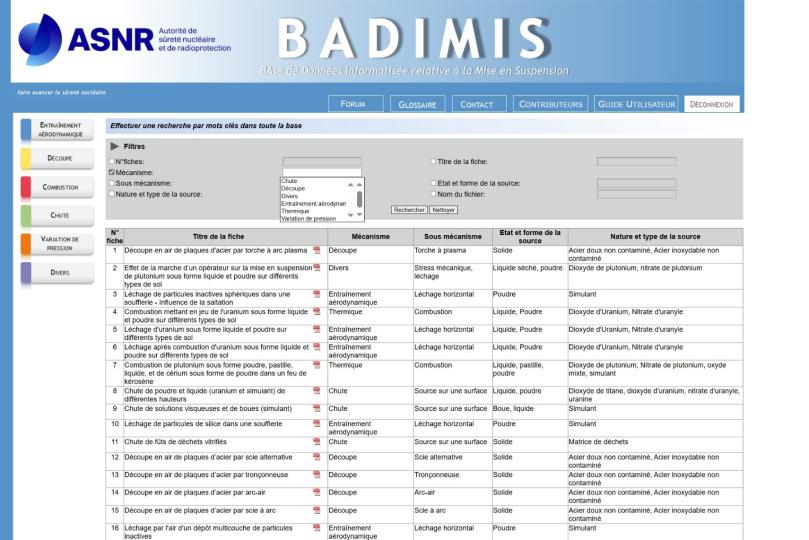This screenshot has width=809, height=540.
Task: Collapse the Filtres section triangle
Action: pos(115,146)
